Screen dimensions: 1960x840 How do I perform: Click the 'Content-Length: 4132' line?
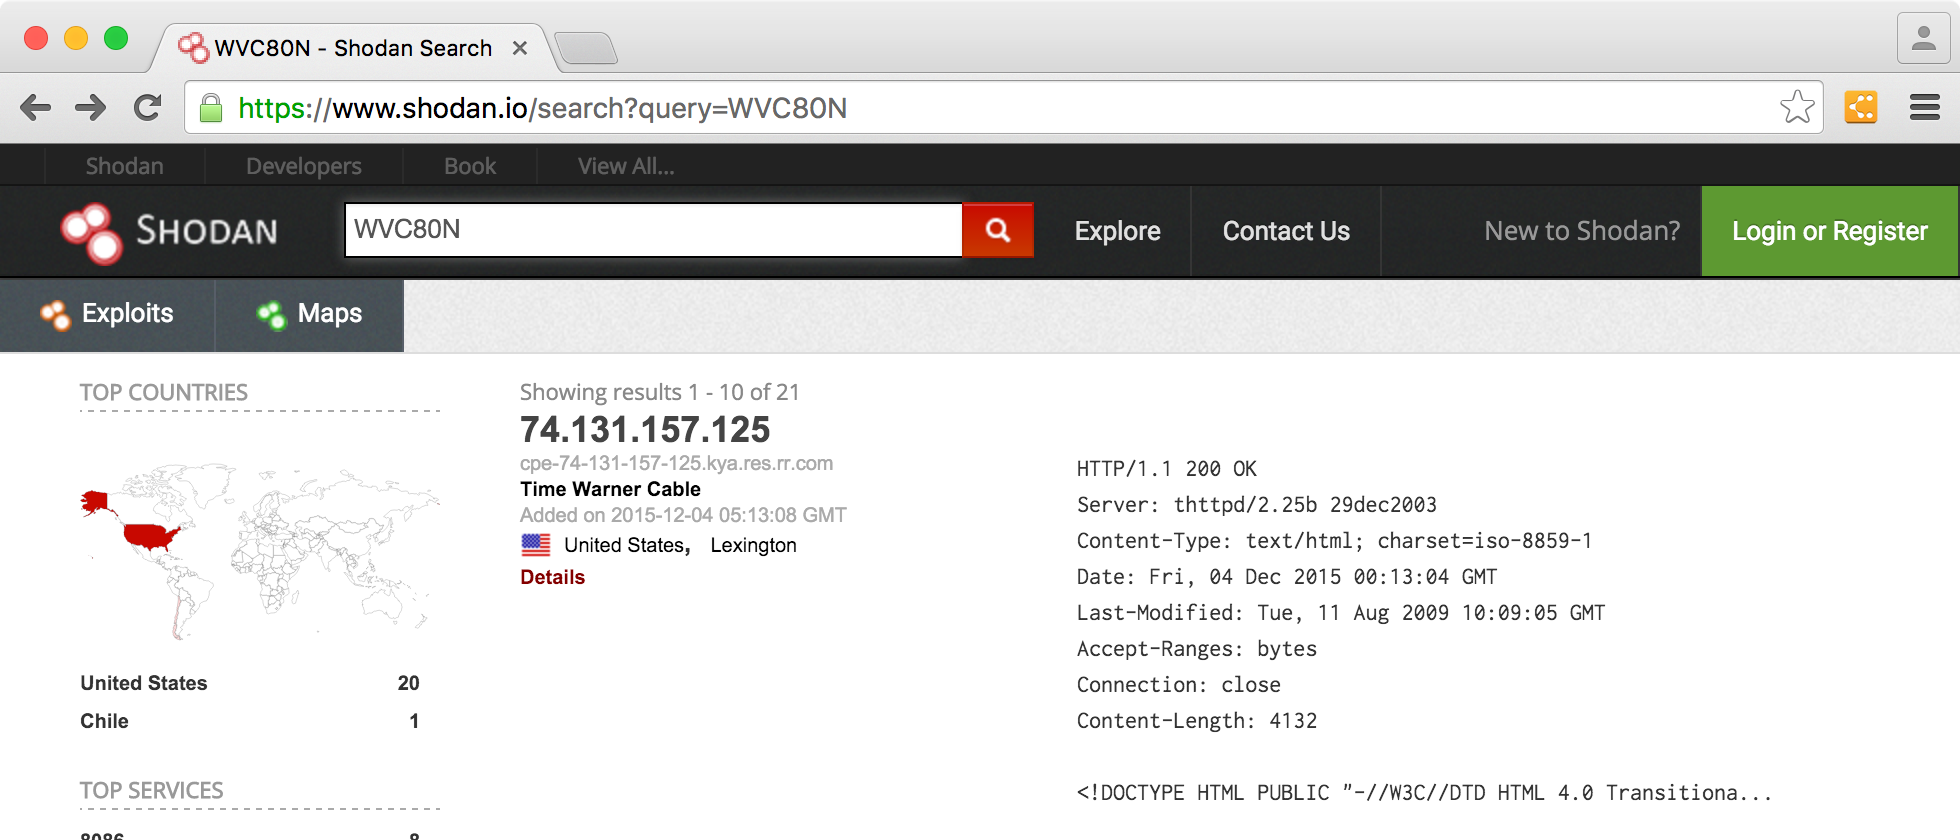(x=1197, y=721)
